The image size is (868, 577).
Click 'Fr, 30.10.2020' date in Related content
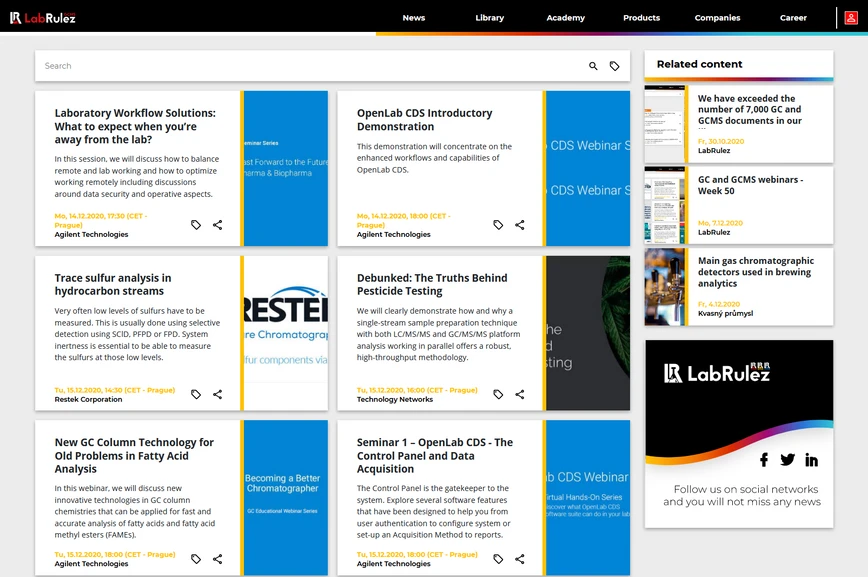click(721, 141)
